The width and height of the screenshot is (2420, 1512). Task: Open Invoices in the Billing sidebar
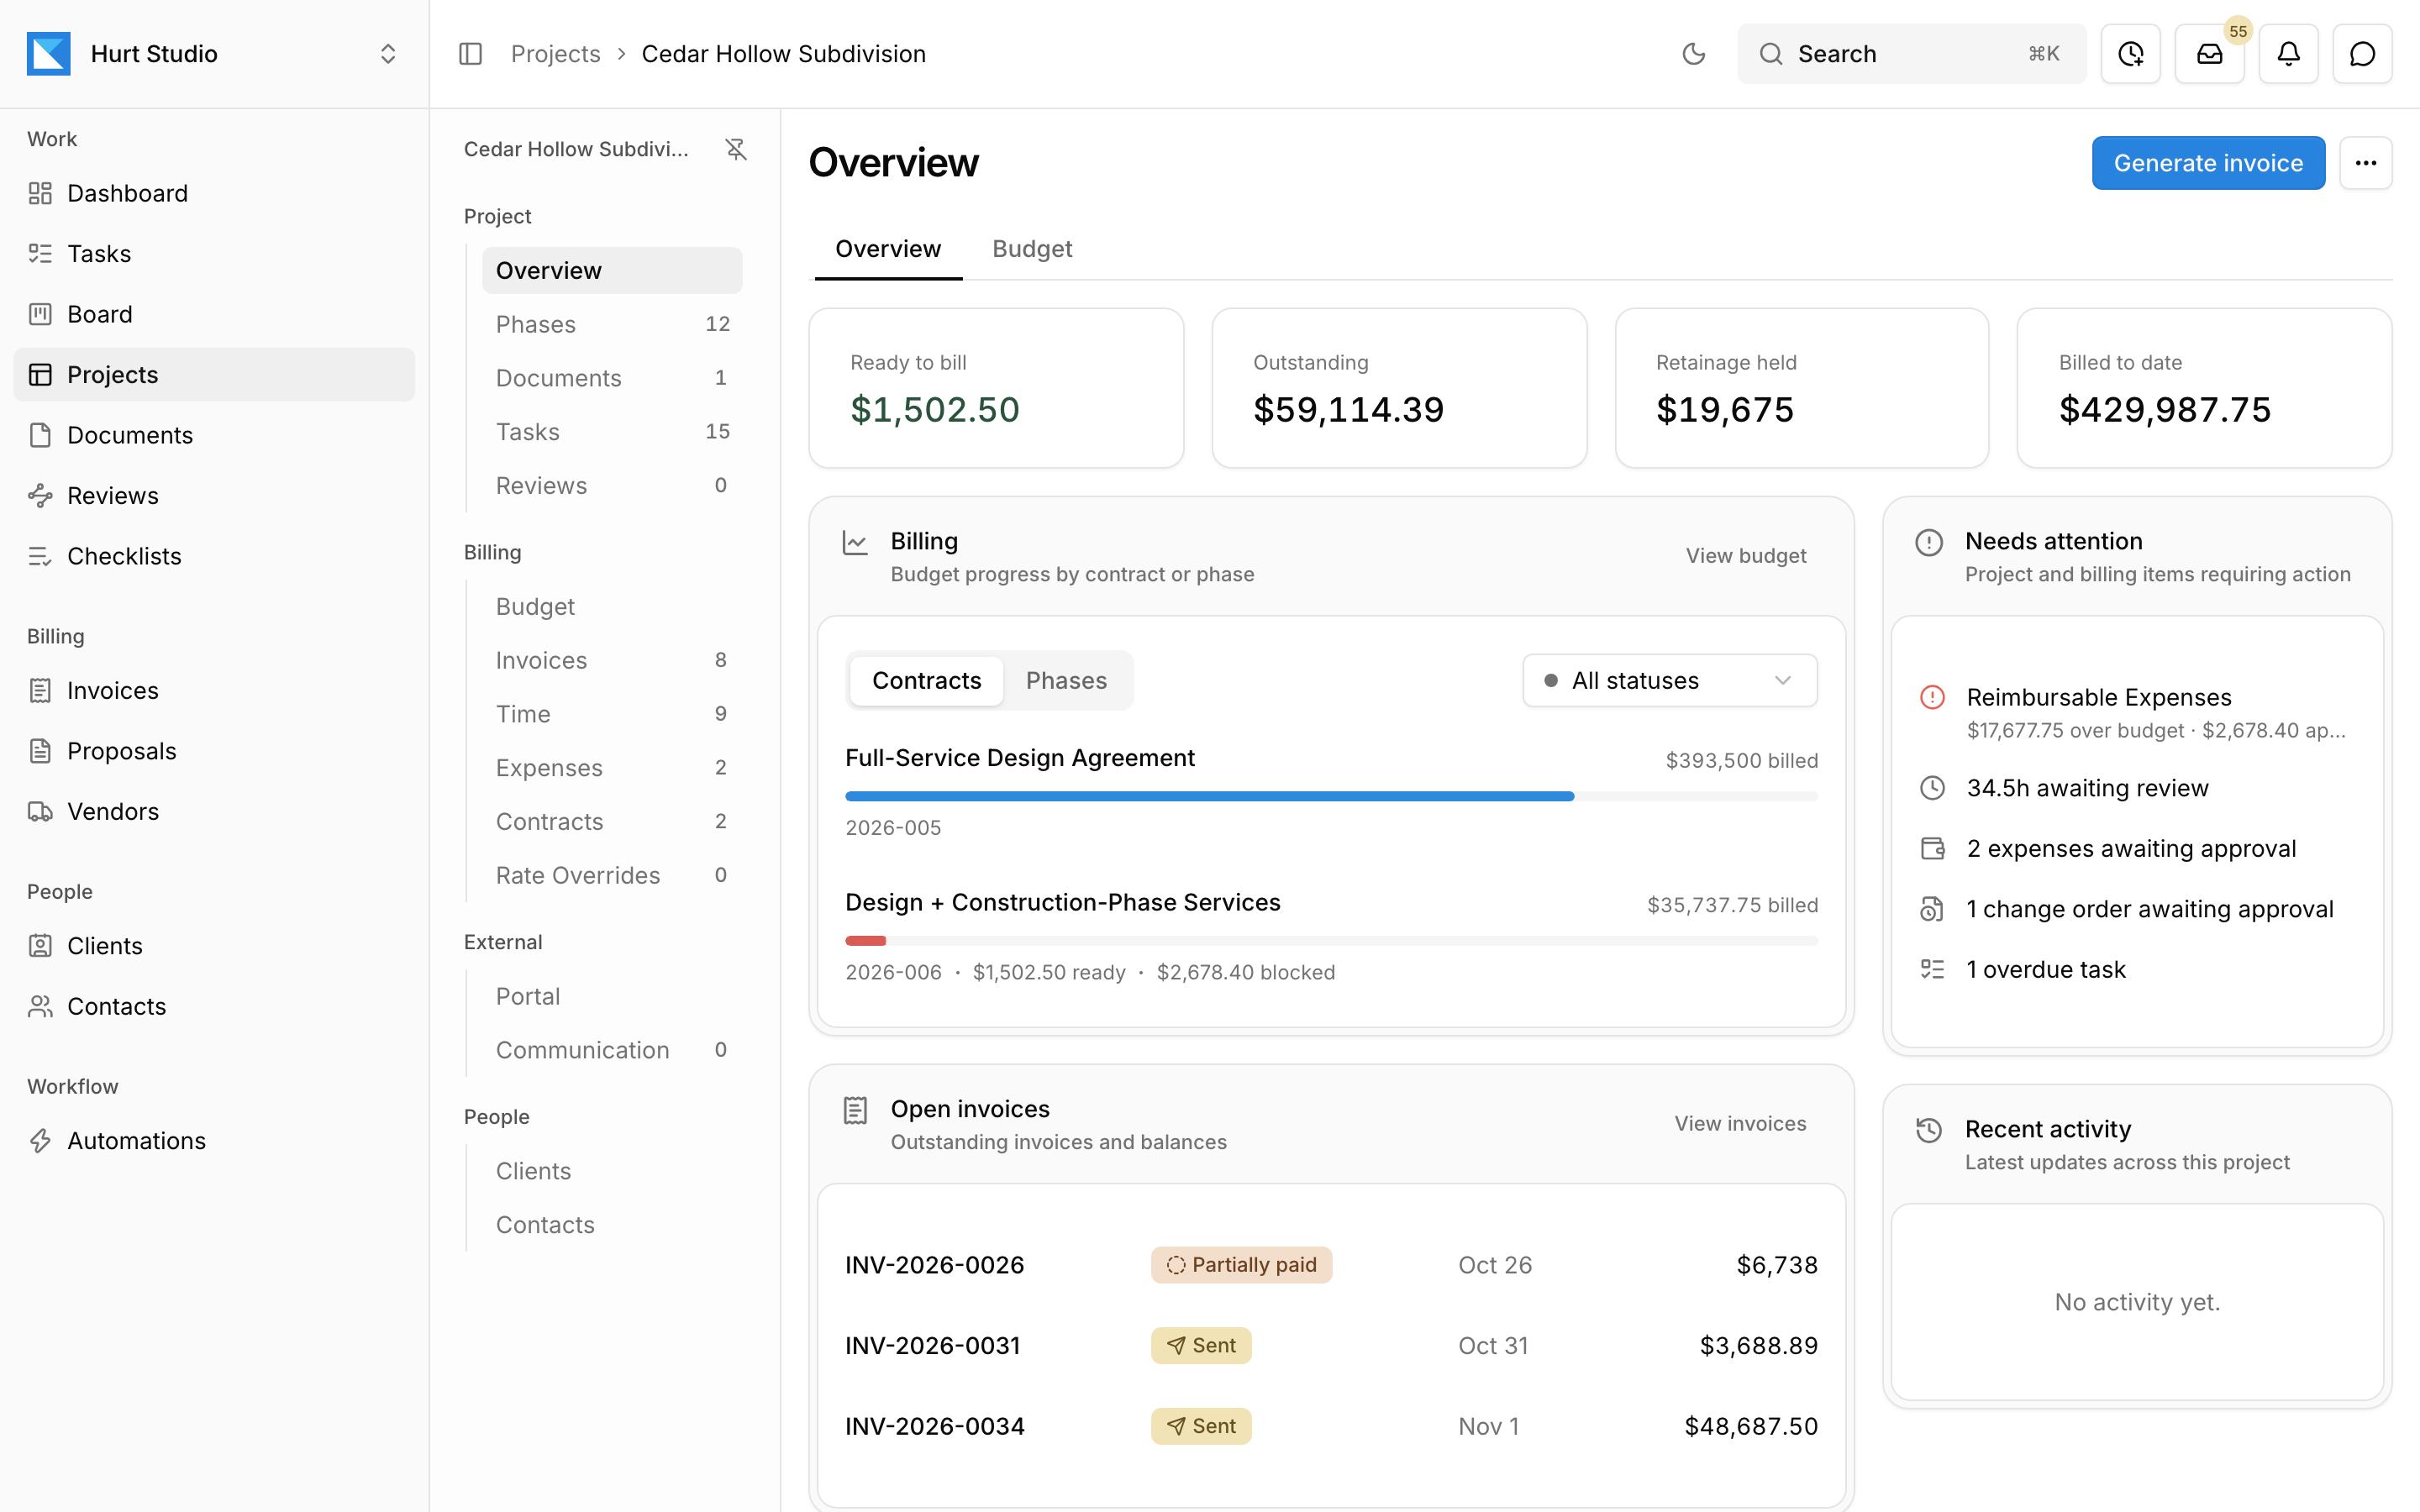tap(214, 691)
